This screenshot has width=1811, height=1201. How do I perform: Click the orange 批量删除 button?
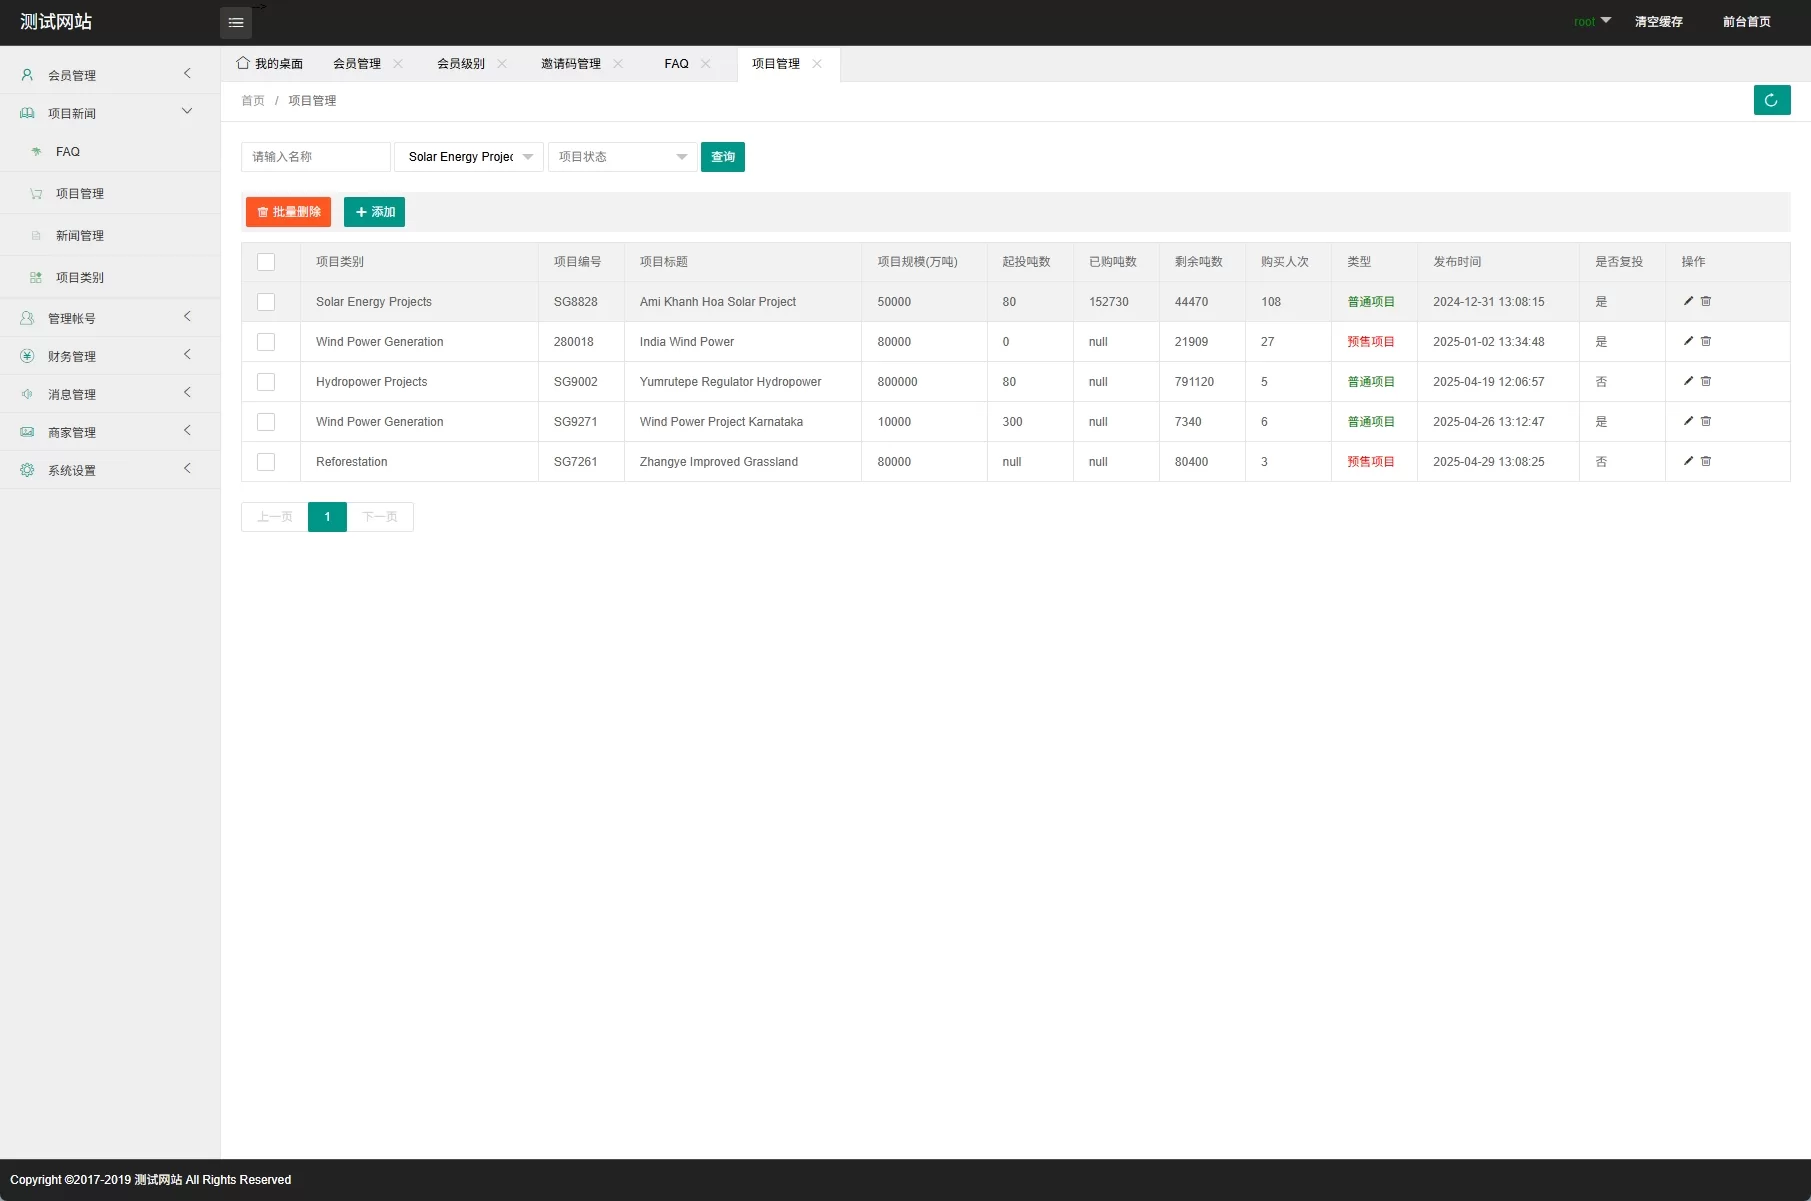288,212
